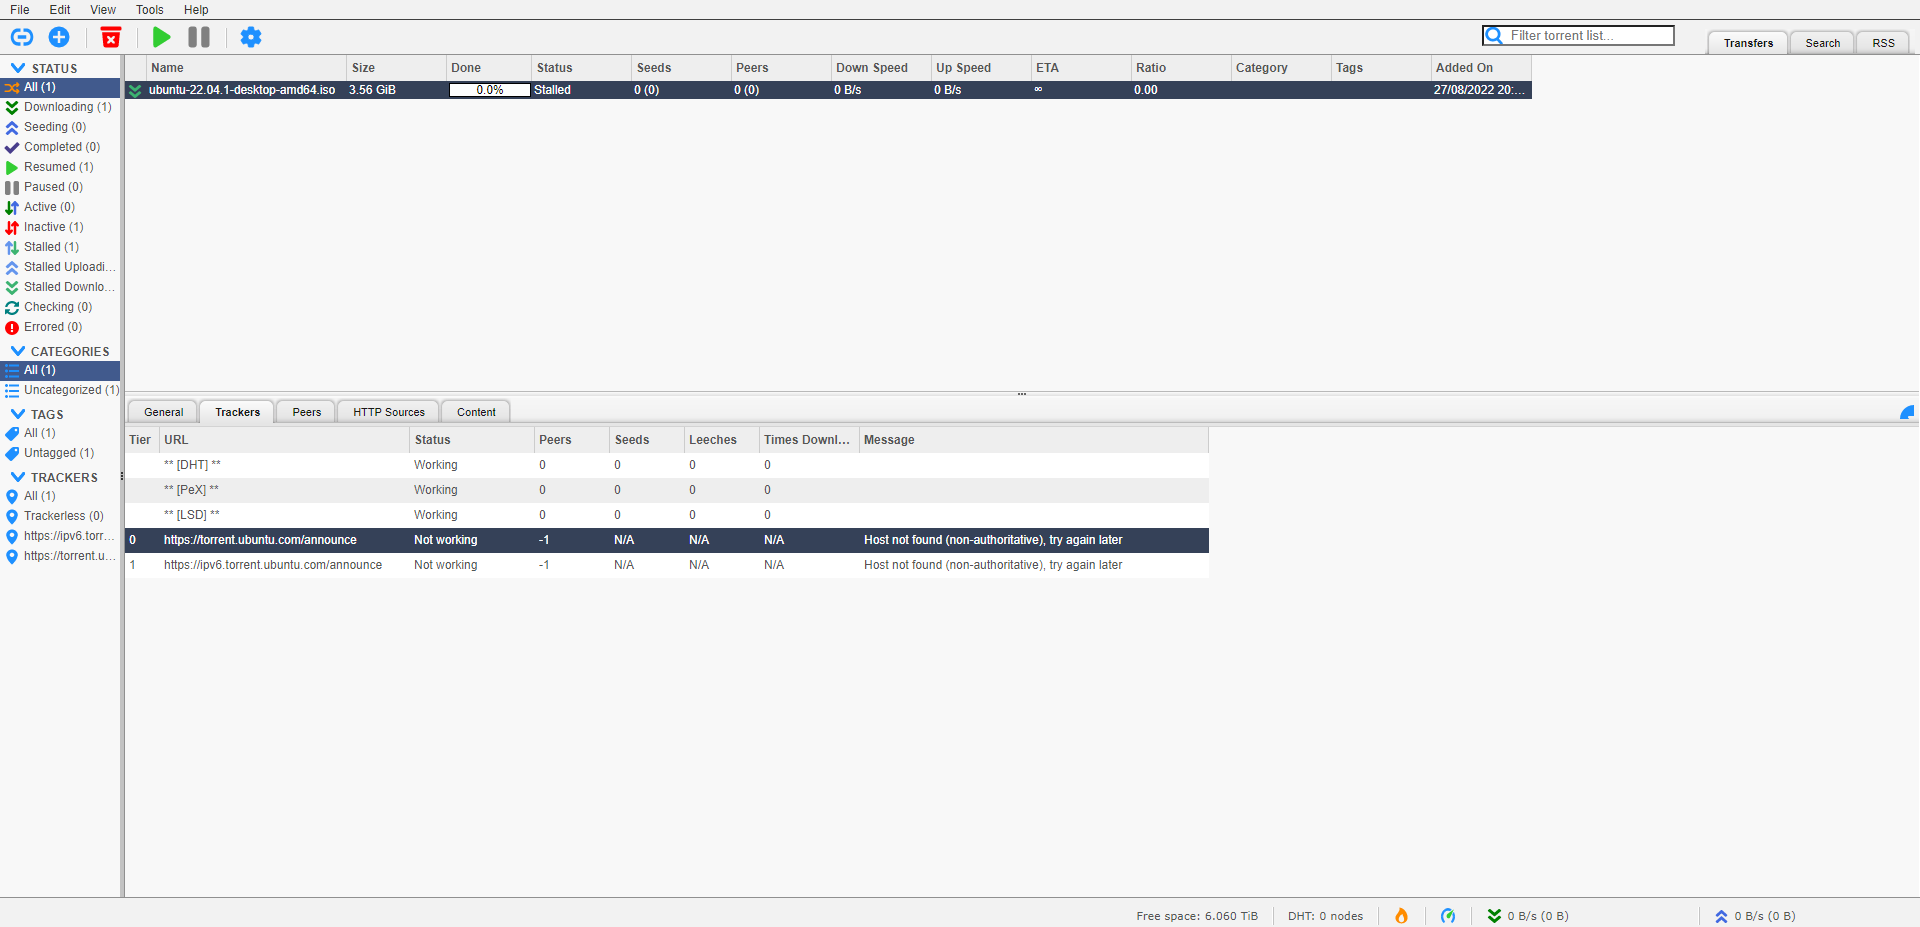1920x927 pixels.
Task: Click the download speed arrow in status bar
Action: [x=1494, y=916]
